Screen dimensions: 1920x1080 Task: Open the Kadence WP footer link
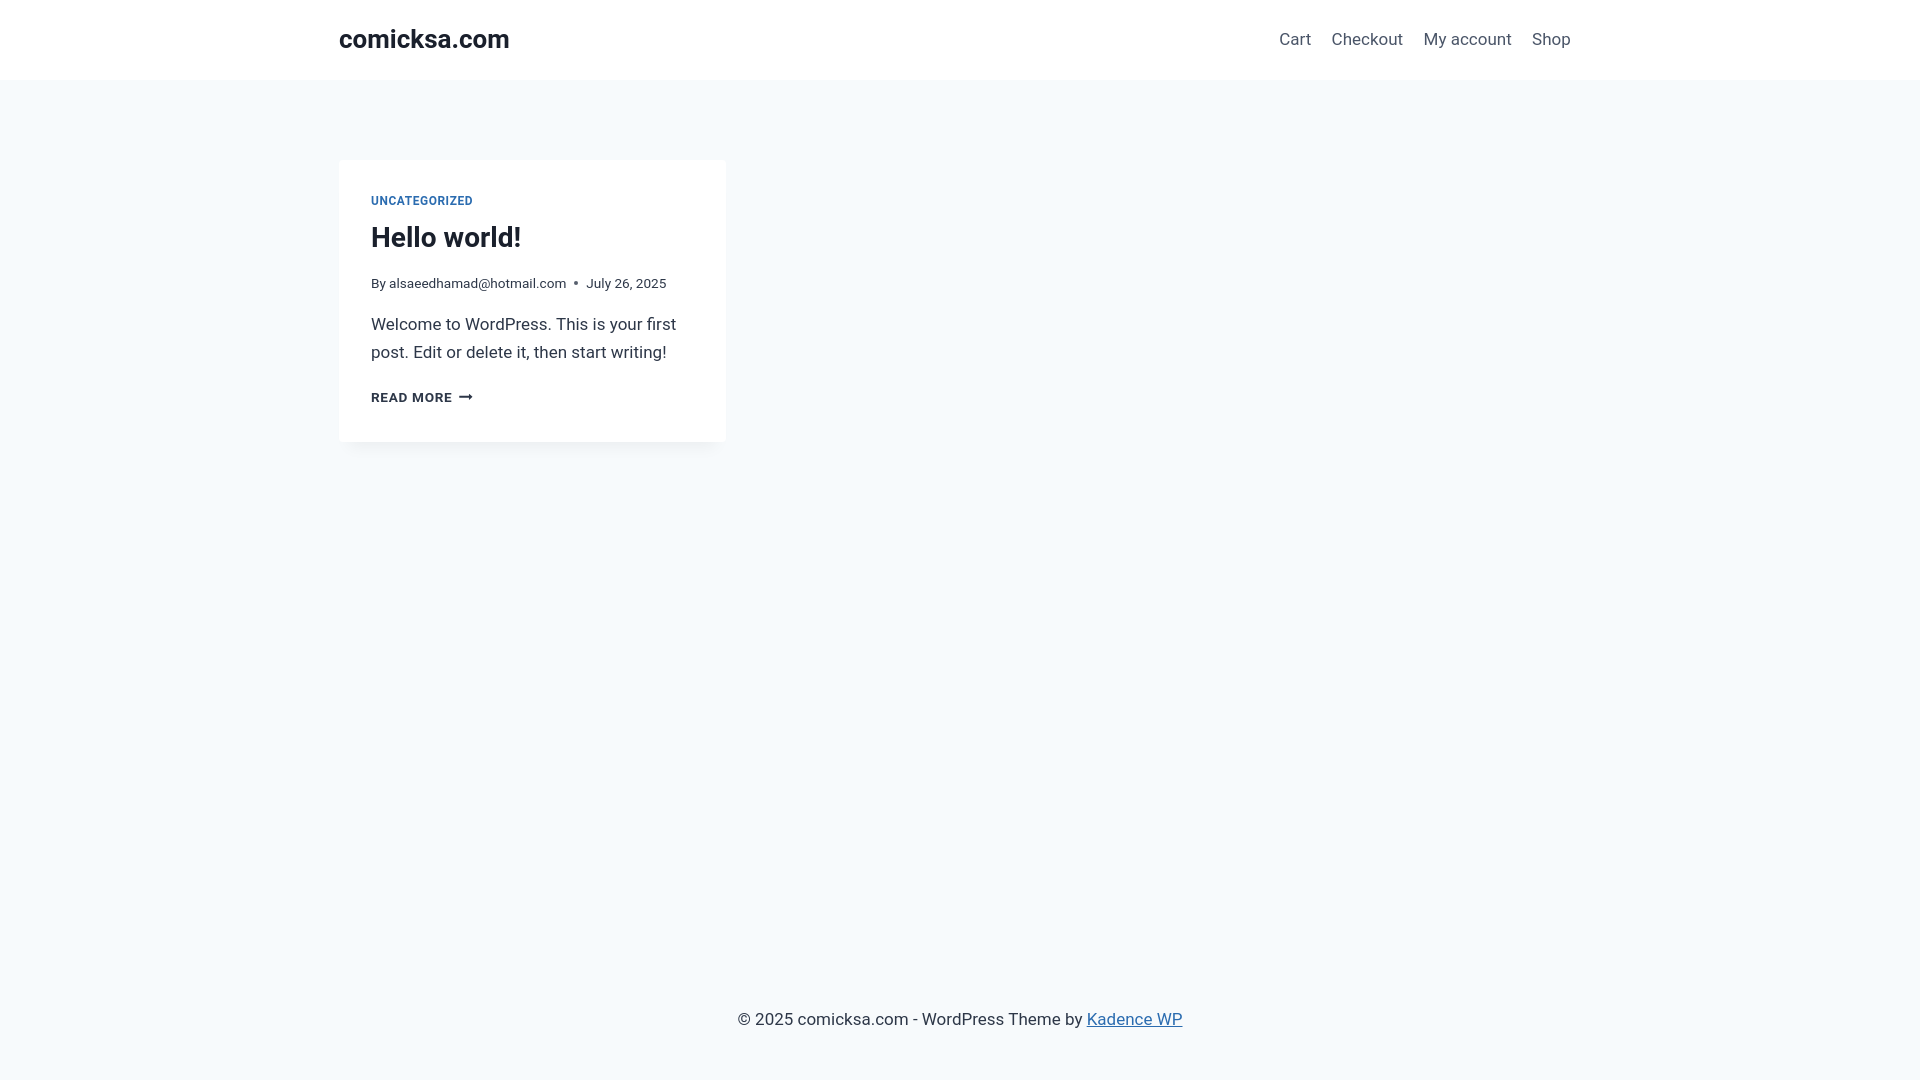tap(1134, 1019)
